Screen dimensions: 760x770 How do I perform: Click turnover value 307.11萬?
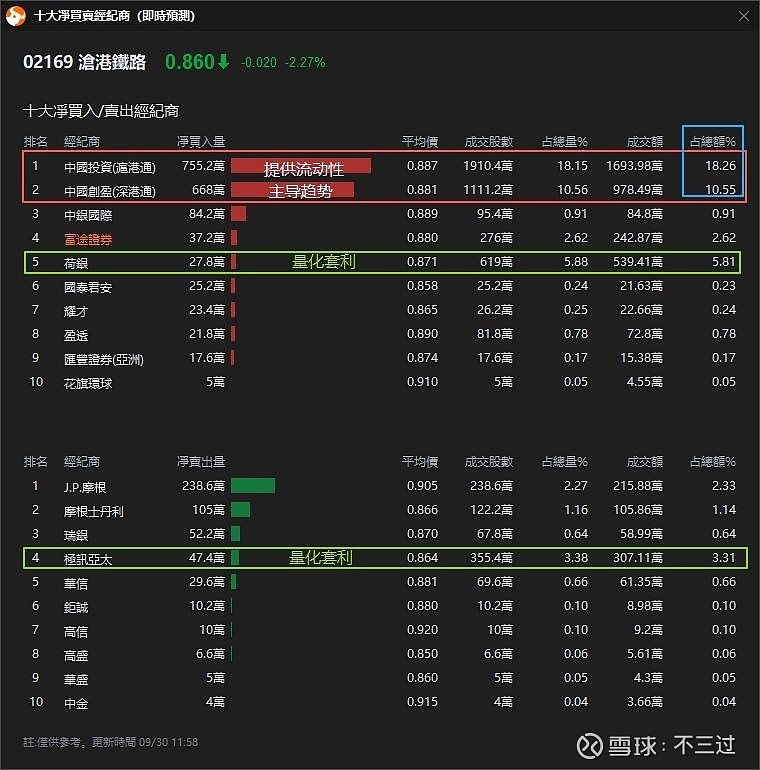coord(638,558)
